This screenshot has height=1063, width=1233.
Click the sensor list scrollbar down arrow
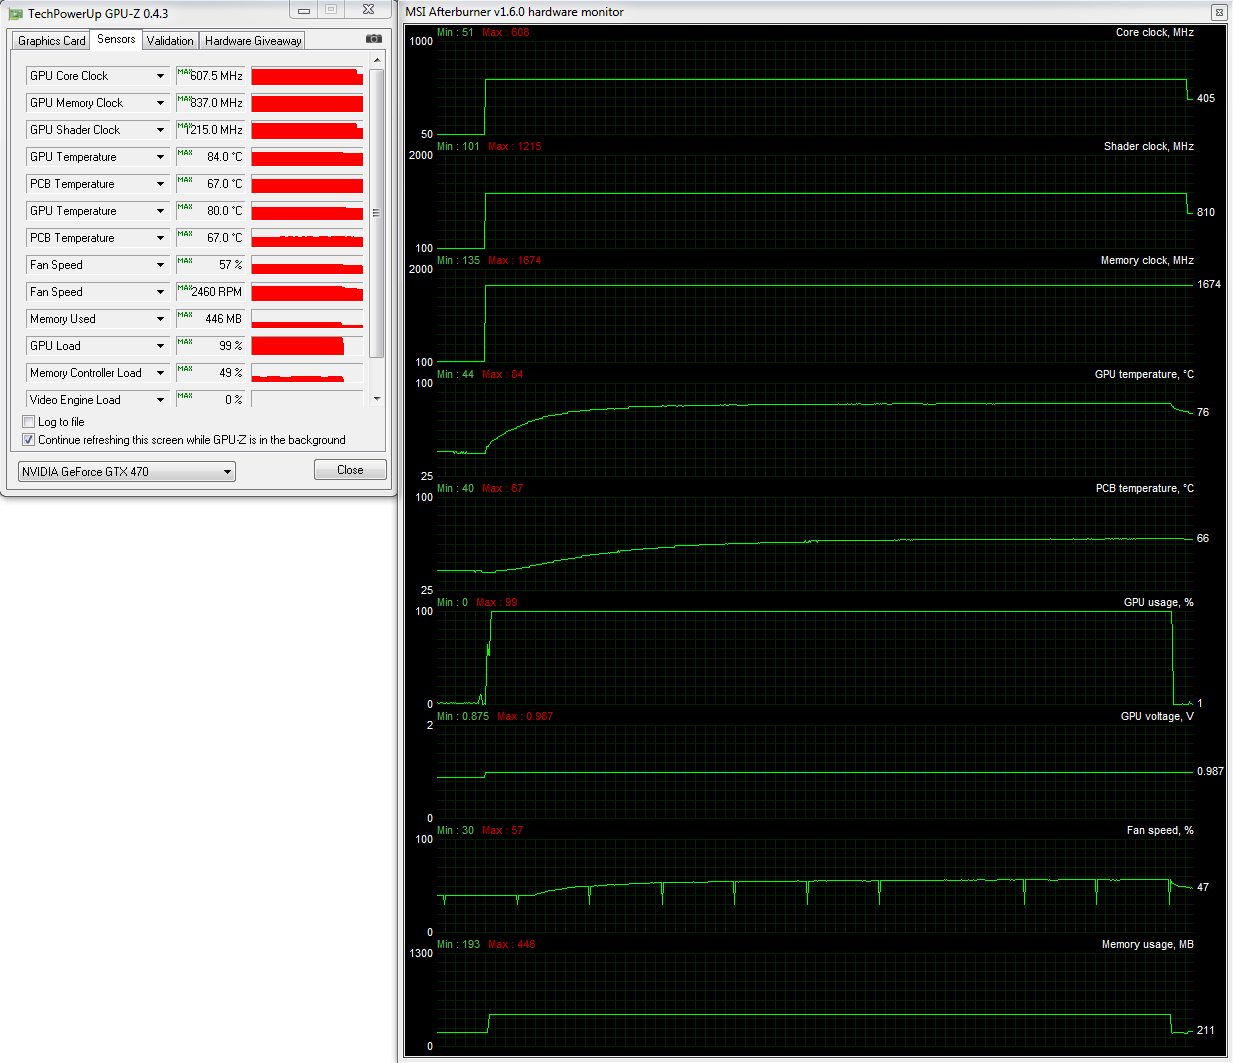[377, 399]
